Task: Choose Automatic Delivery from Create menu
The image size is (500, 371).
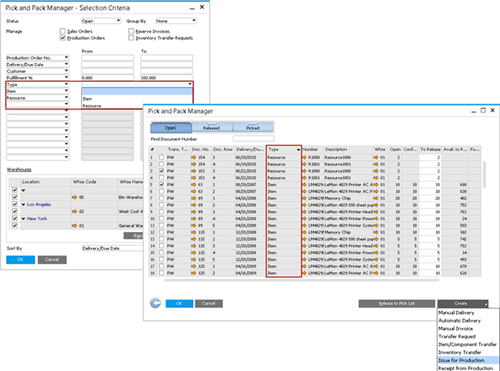Action: (468, 321)
